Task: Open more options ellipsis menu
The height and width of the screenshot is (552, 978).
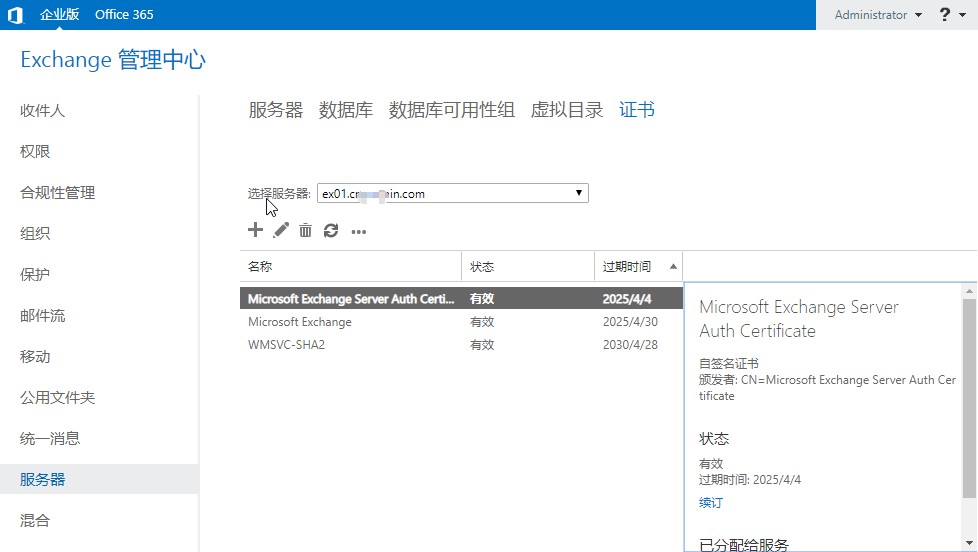Action: 359,232
